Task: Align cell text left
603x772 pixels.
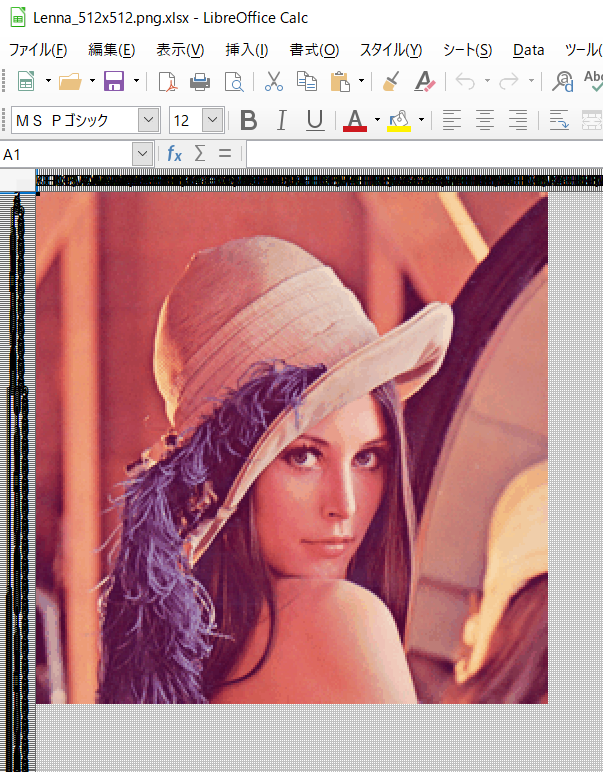Action: click(451, 120)
